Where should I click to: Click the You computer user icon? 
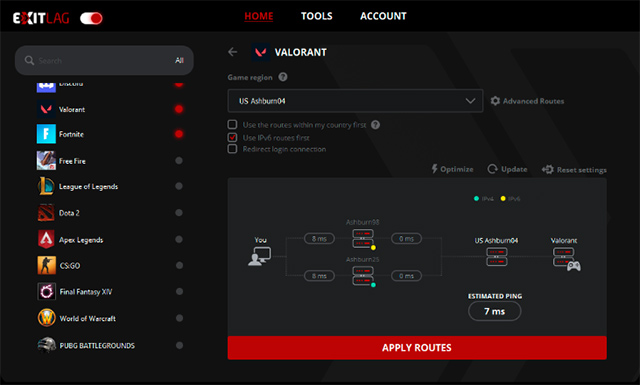(260, 256)
